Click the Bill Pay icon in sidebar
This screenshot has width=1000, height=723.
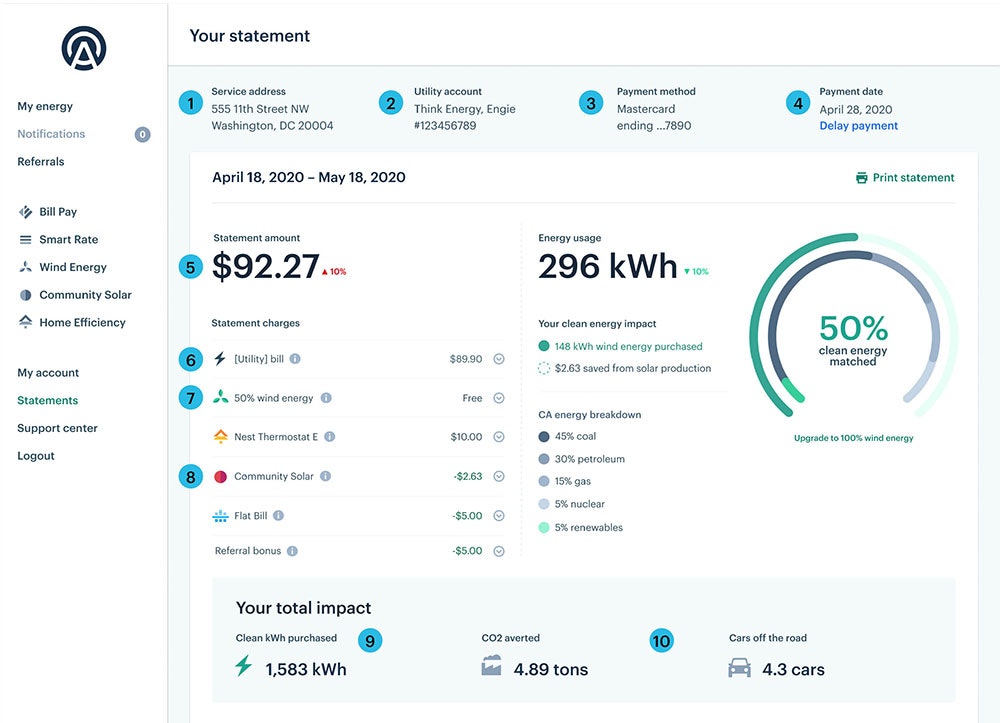coord(26,212)
